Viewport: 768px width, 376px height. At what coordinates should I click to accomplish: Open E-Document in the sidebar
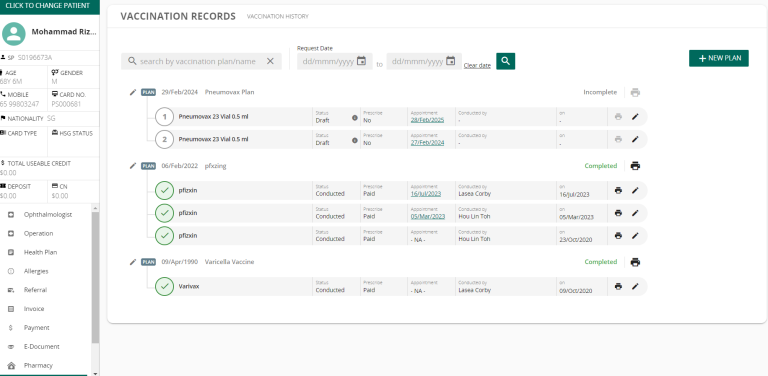[x=42, y=347]
